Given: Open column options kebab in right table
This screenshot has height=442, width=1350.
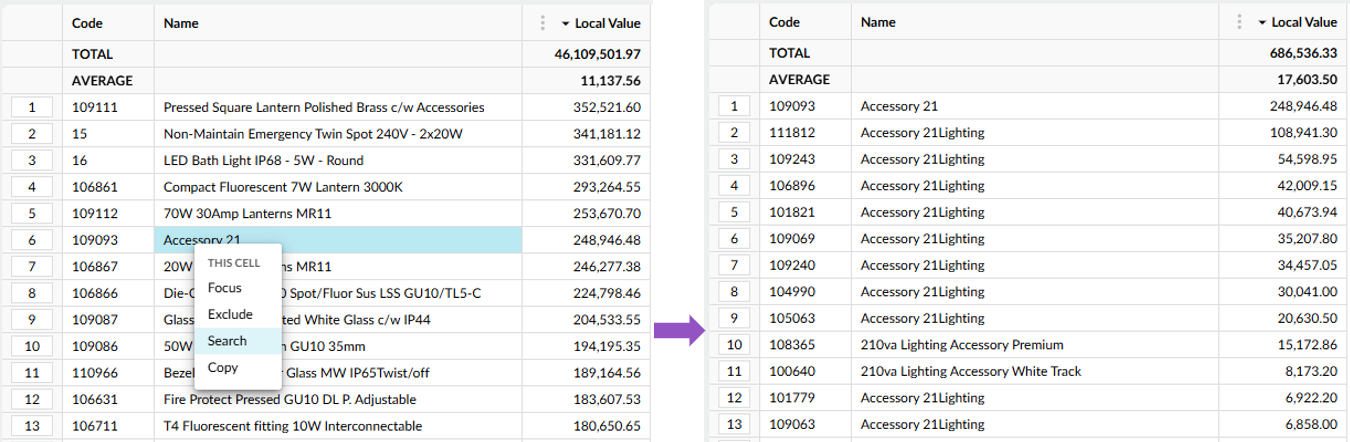Looking at the screenshot, I should (x=1239, y=22).
